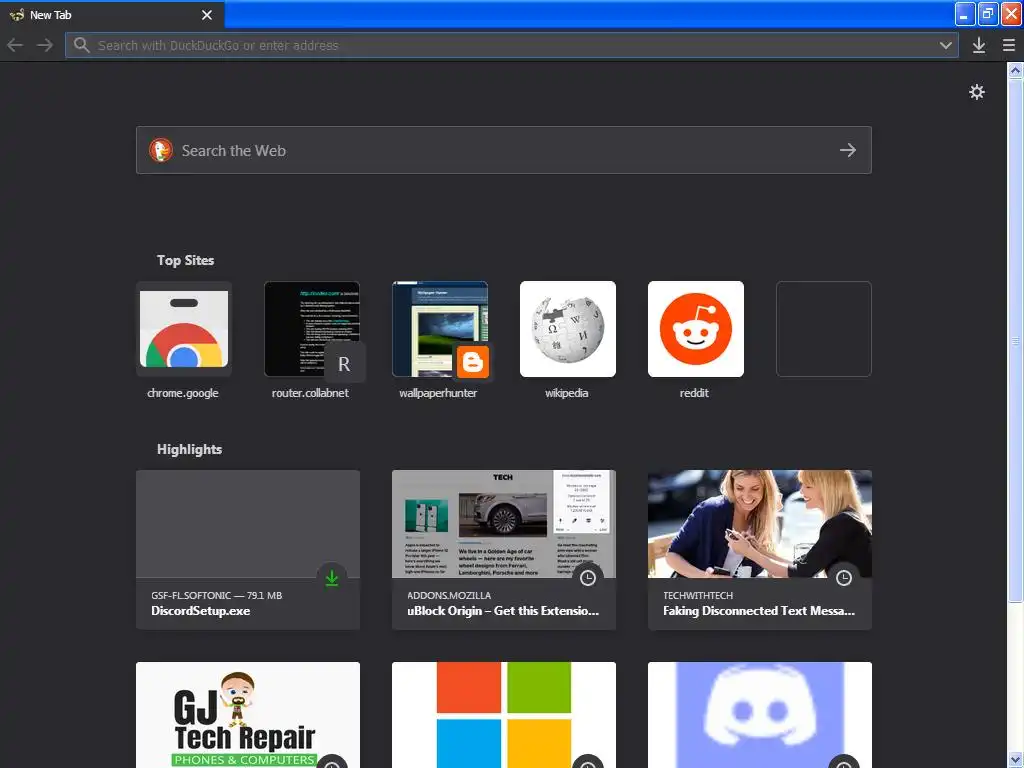Click the chrome.google label text

coord(183,393)
